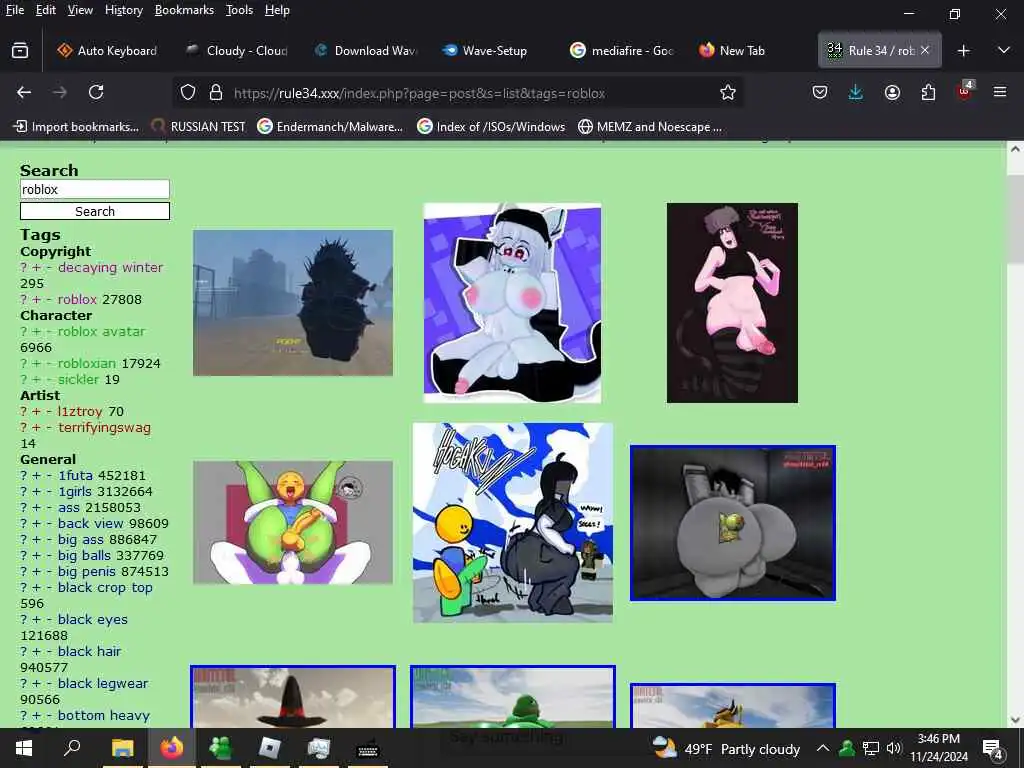Switch to the Auto Keyboard tab

pyautogui.click(x=108, y=50)
